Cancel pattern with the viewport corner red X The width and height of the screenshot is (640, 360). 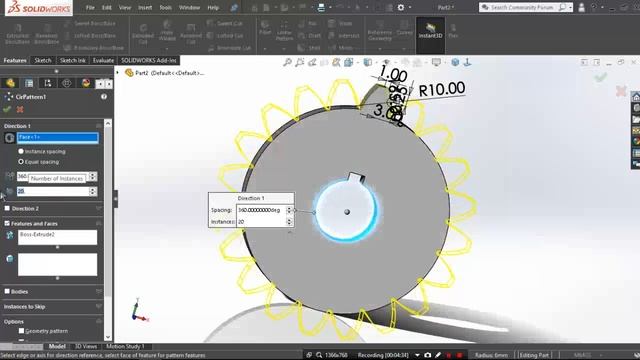point(621,91)
